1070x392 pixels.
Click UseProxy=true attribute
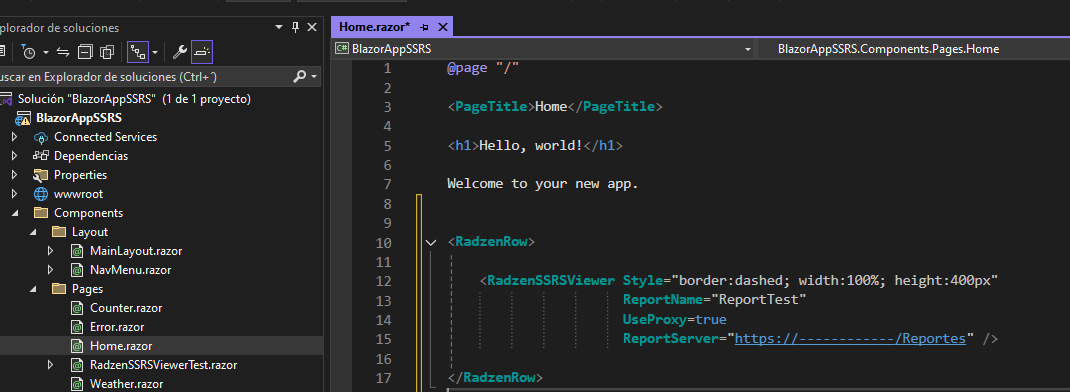point(674,320)
